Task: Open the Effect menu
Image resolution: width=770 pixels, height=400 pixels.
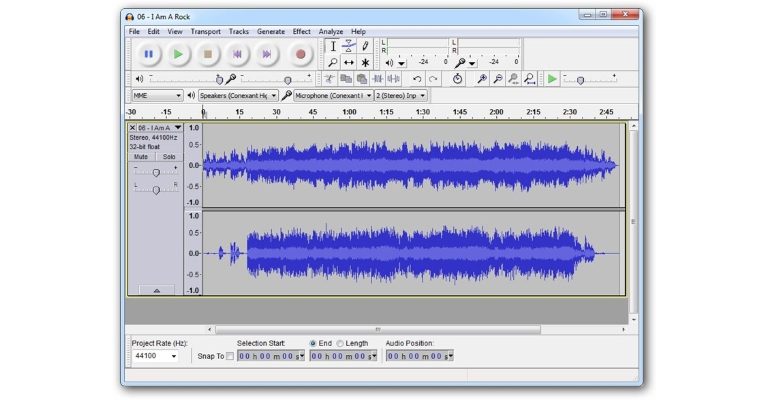Action: click(x=301, y=31)
